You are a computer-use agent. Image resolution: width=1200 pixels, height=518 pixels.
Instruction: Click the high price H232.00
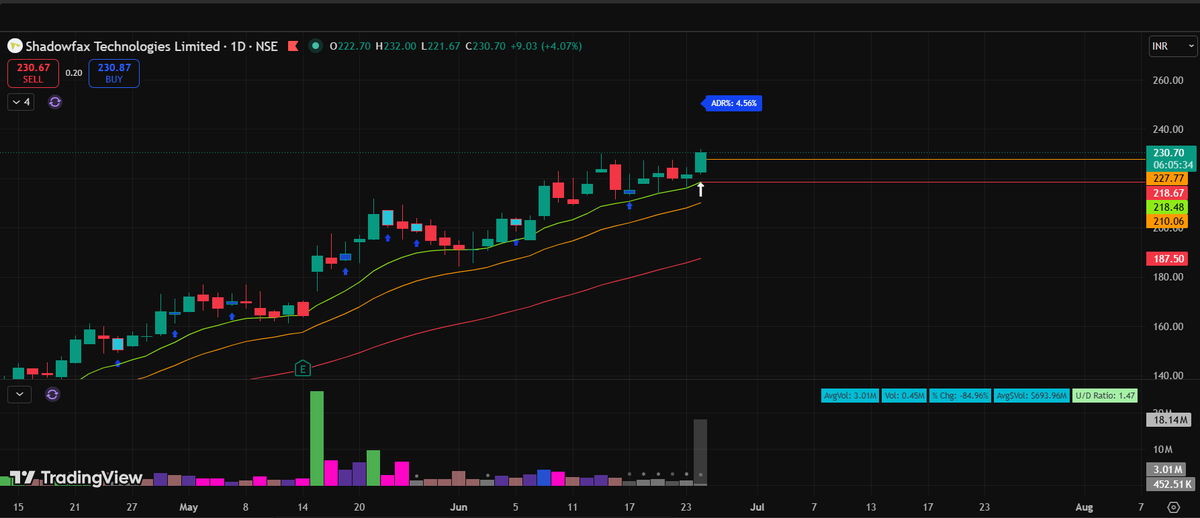pyautogui.click(x=396, y=46)
